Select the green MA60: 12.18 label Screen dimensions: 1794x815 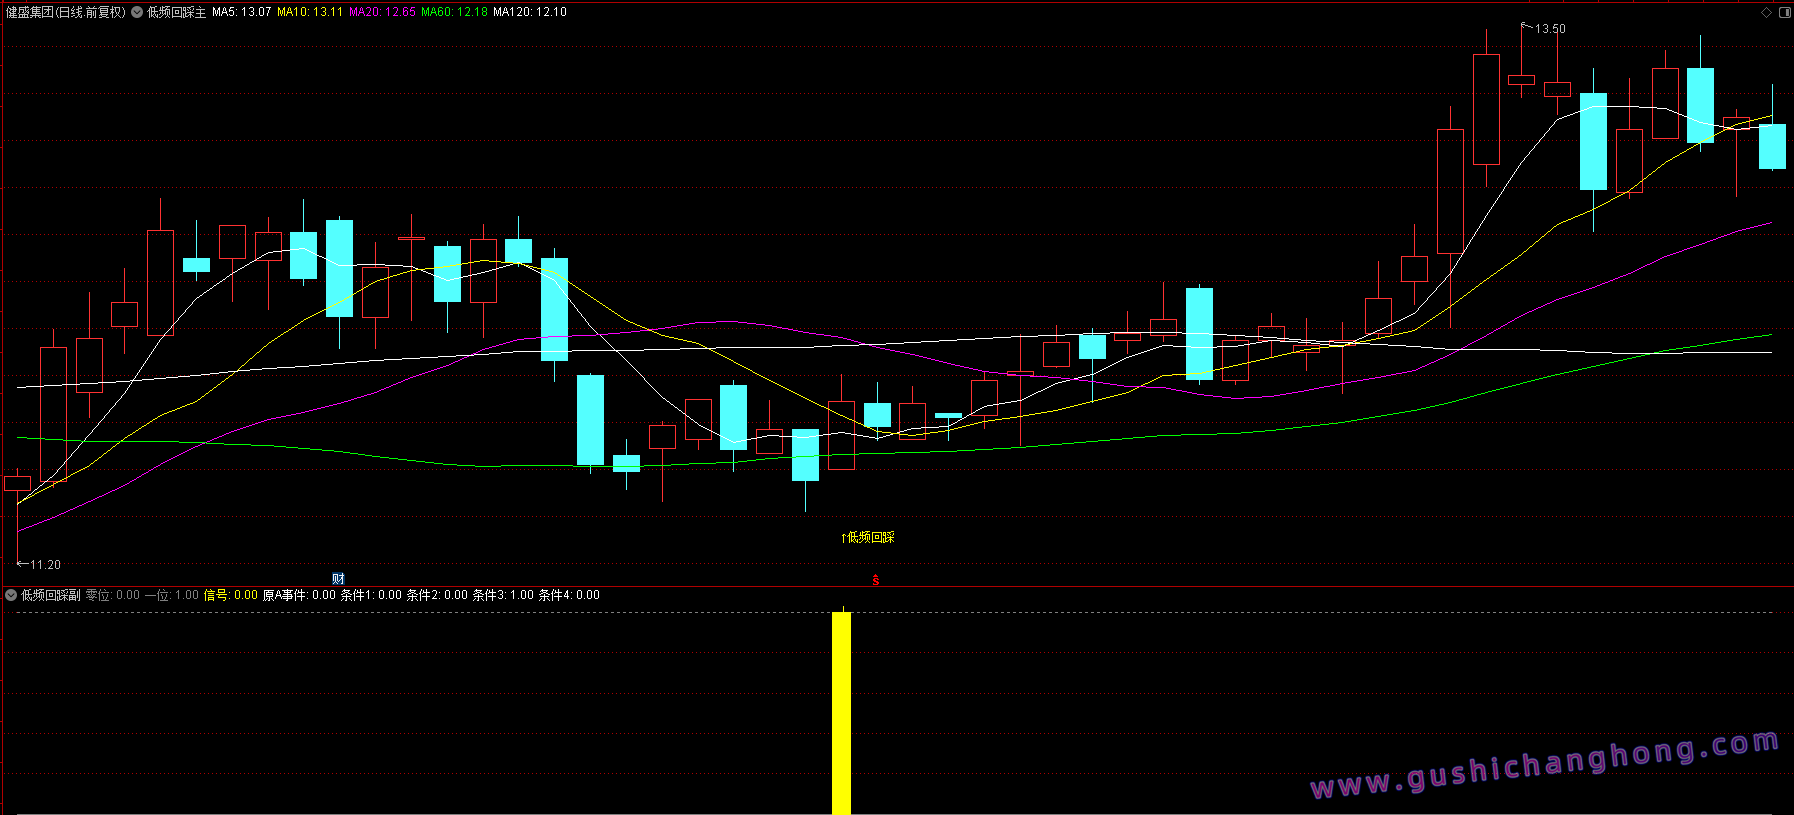[x=454, y=12]
